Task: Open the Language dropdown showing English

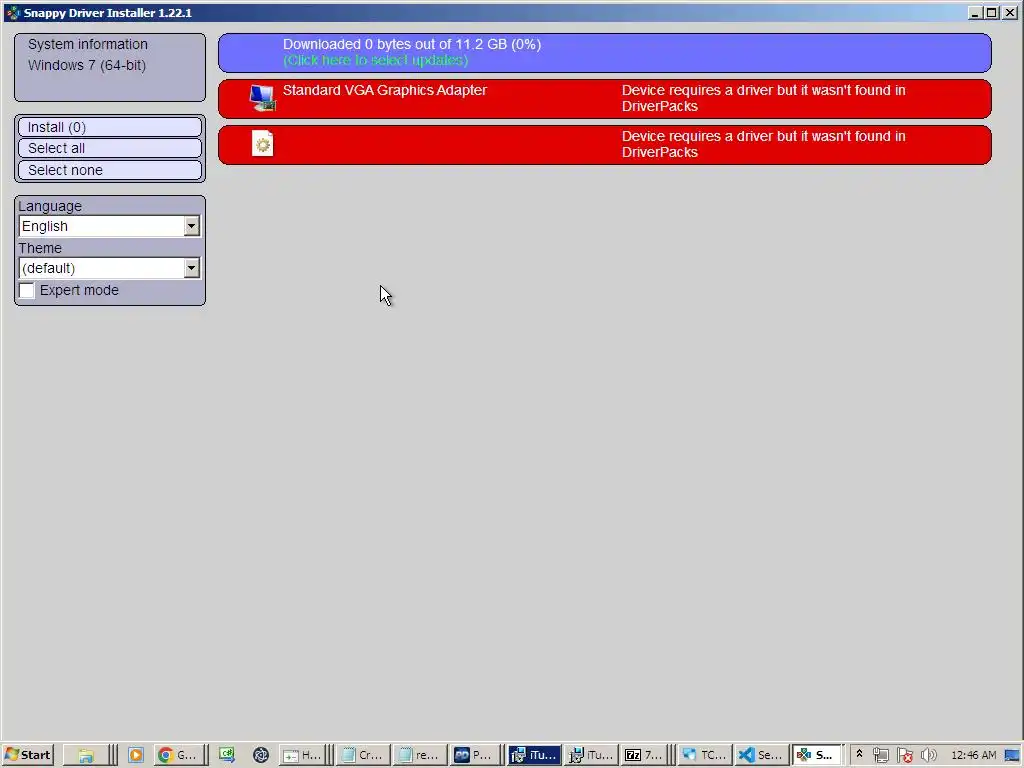Action: pos(109,226)
